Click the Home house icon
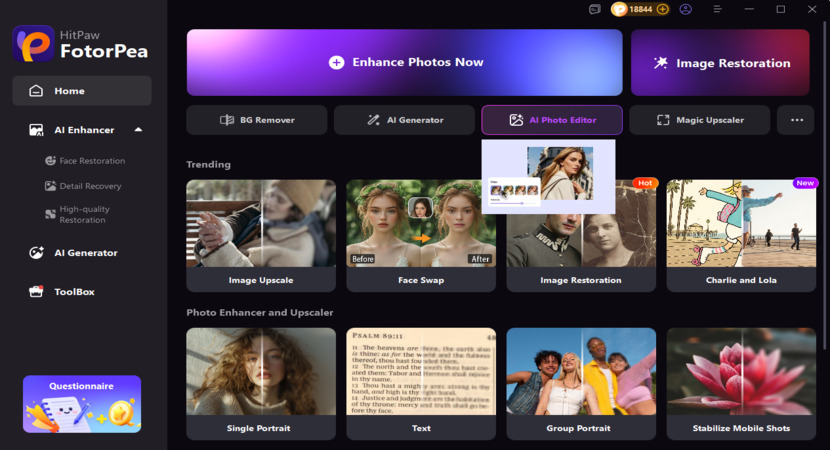 click(x=36, y=91)
